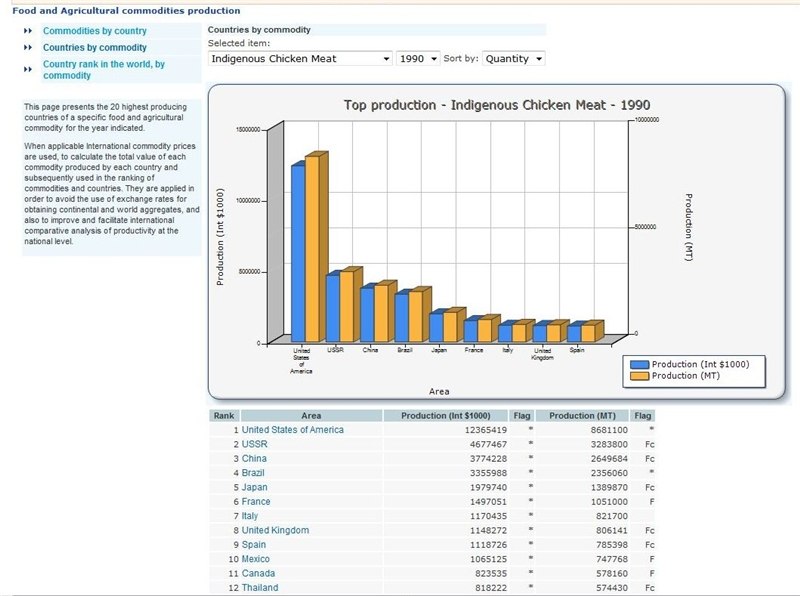Screen dimensions: 800x596
Task: Open the Spain table link
Action: point(254,544)
